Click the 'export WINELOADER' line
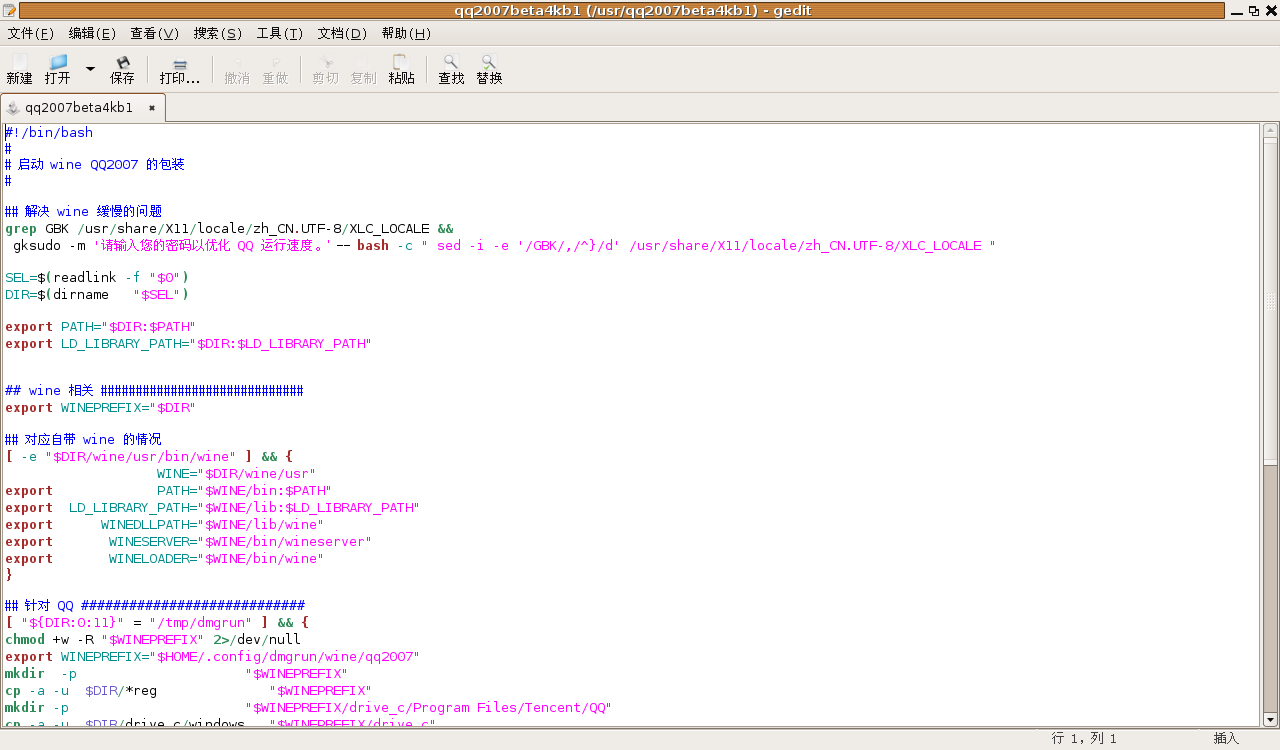This screenshot has height=750, width=1280. point(165,558)
